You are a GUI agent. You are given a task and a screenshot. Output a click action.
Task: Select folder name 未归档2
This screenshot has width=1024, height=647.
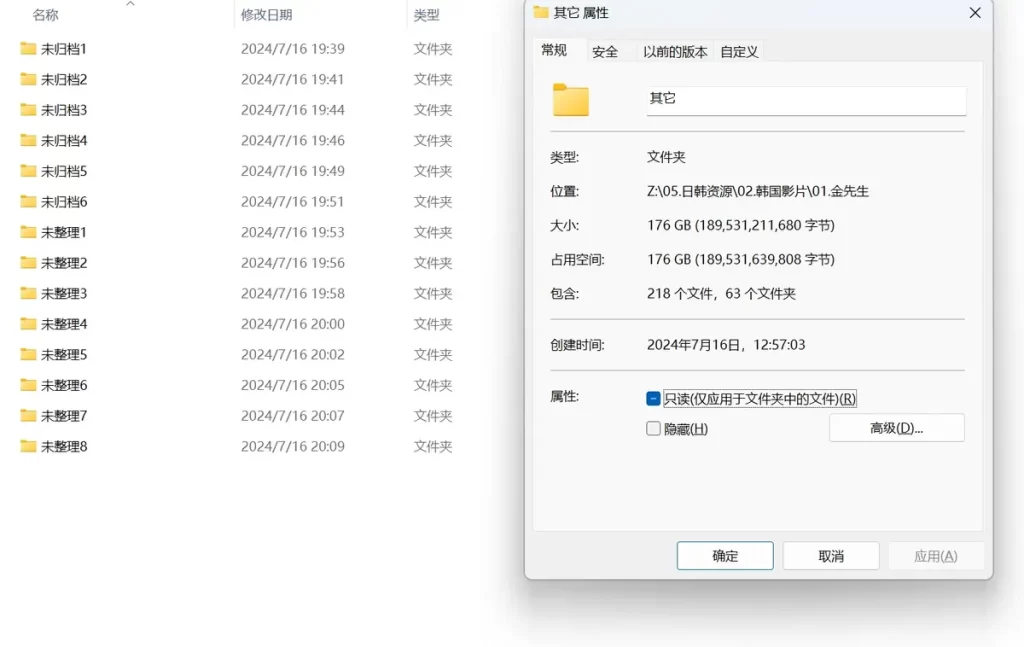pyautogui.click(x=63, y=79)
